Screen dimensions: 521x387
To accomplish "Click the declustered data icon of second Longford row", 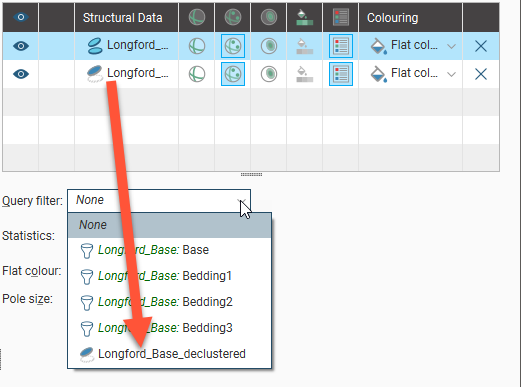I will [x=95, y=74].
